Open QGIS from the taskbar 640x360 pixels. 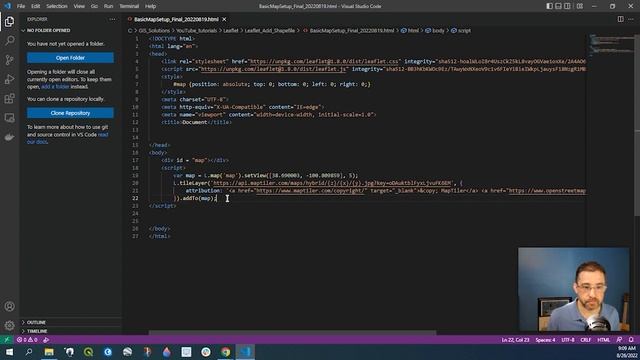pyautogui.click(x=89, y=352)
